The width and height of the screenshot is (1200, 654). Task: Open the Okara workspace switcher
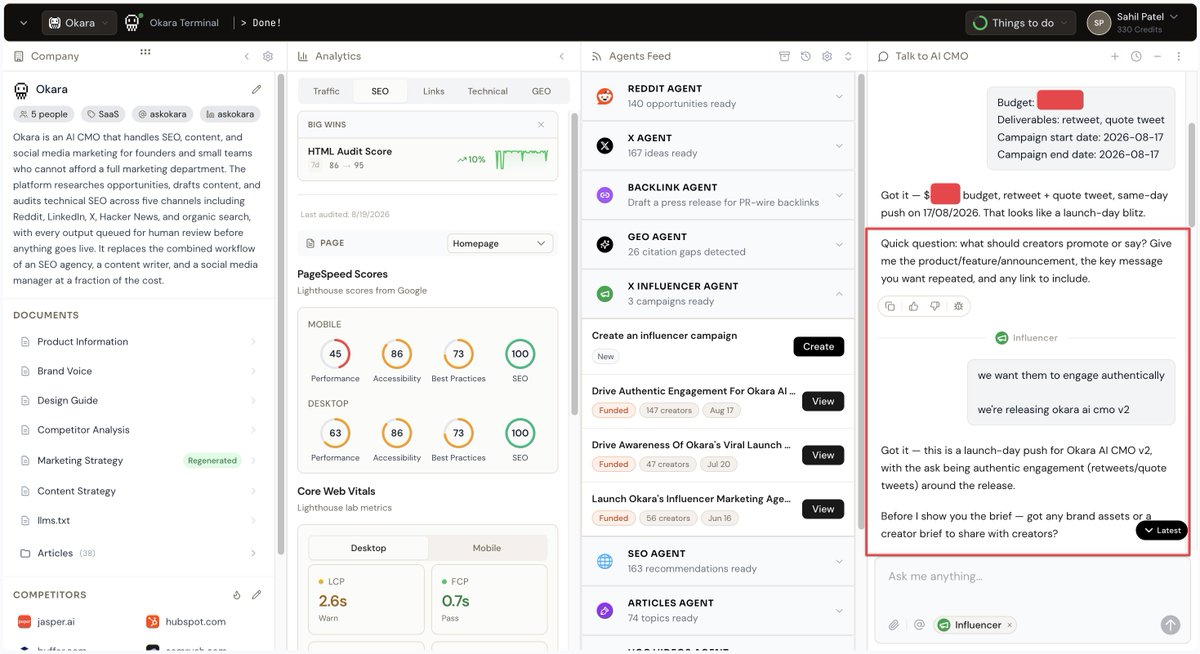[80, 23]
